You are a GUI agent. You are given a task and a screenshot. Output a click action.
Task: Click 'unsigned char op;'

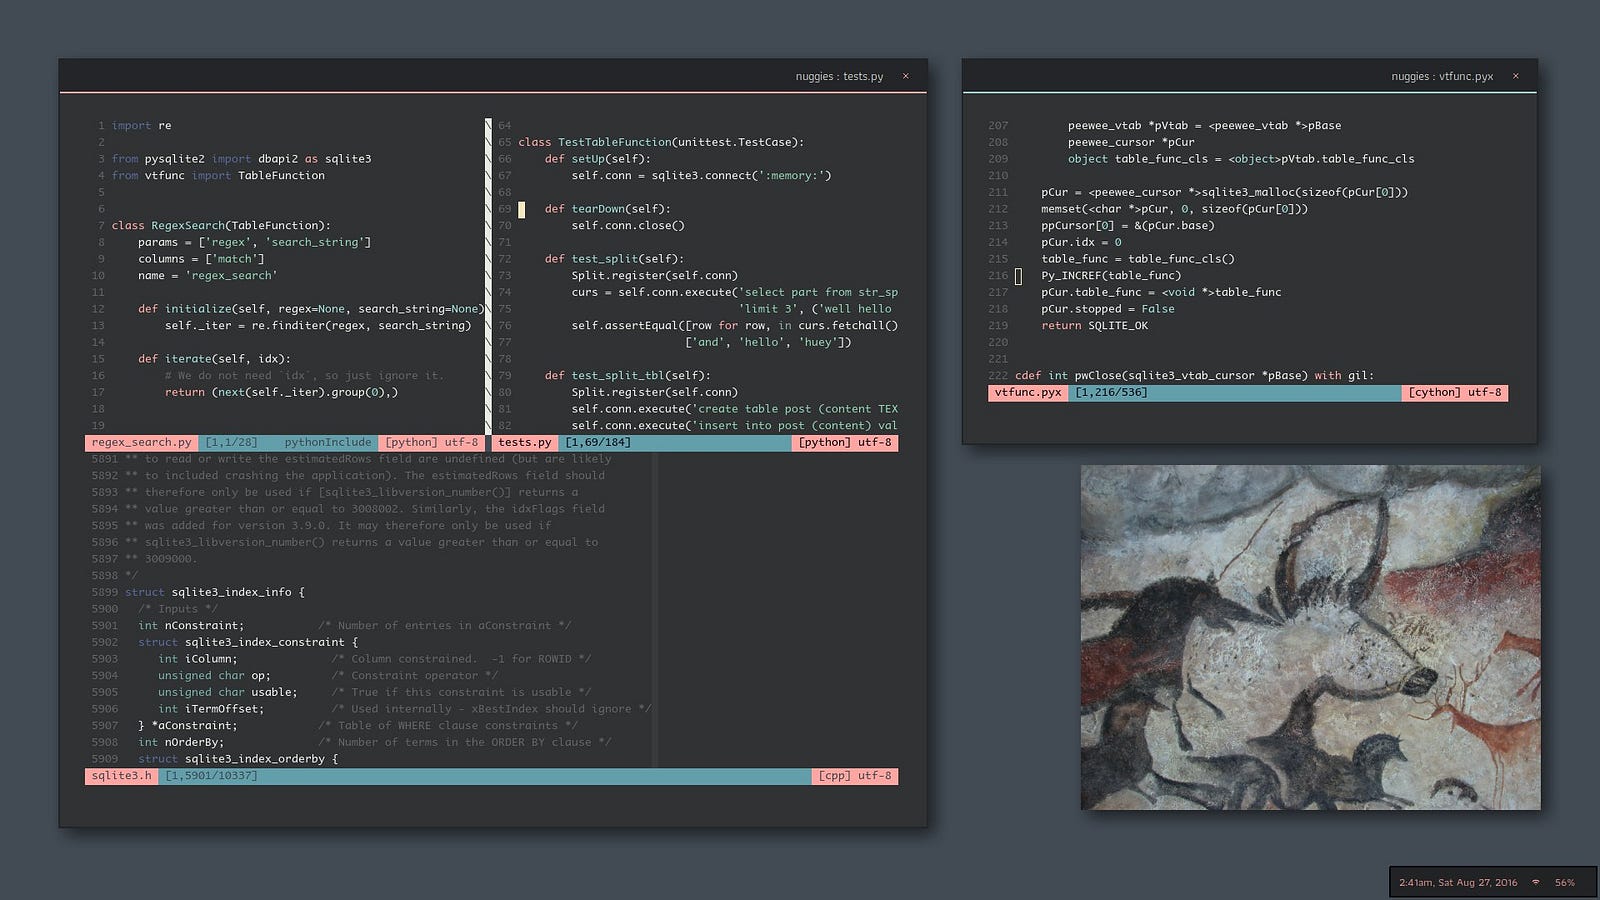(214, 676)
